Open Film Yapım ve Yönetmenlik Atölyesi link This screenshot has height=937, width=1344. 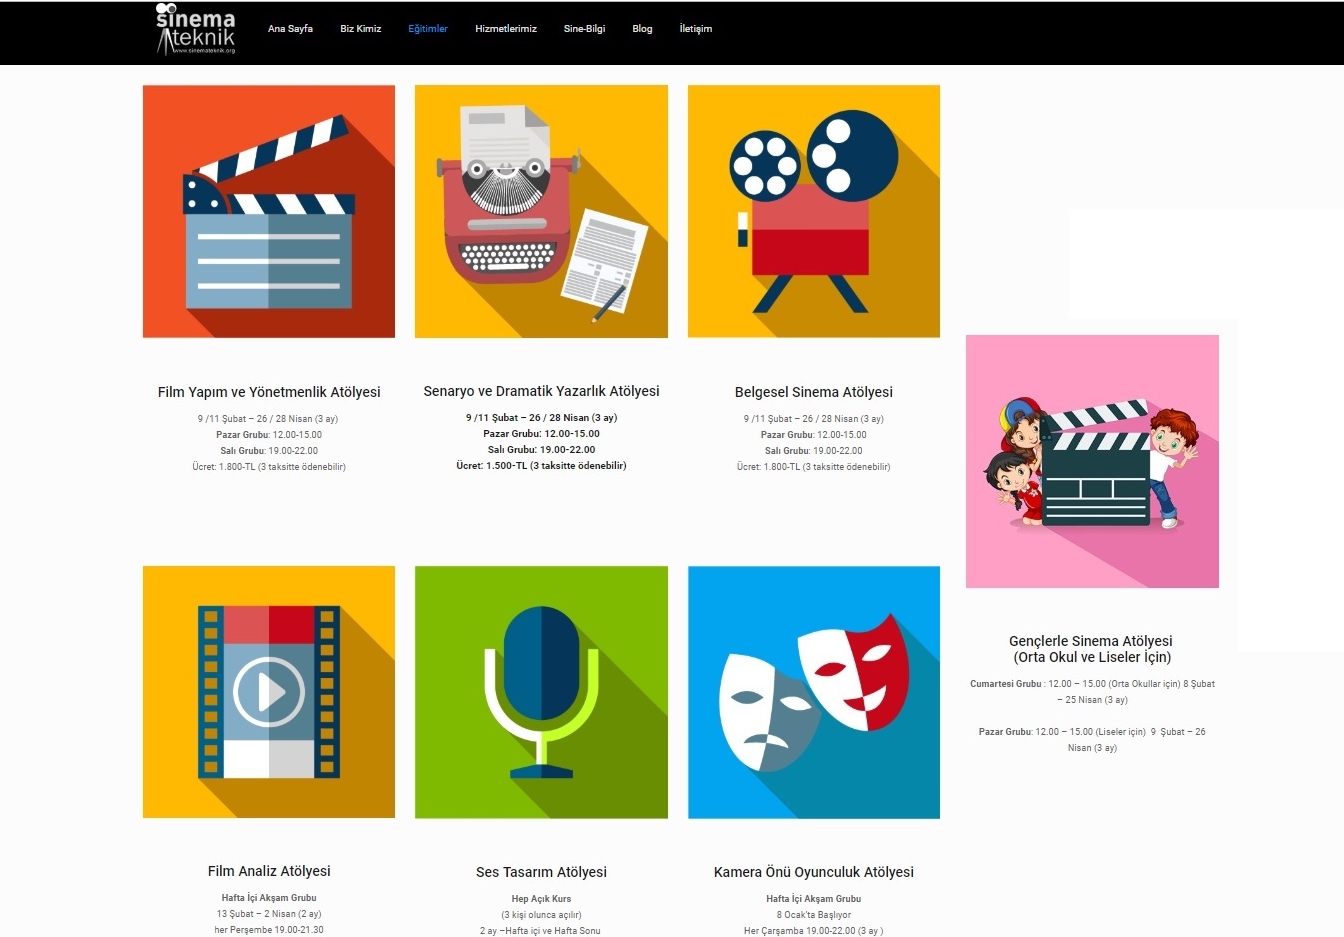point(269,392)
